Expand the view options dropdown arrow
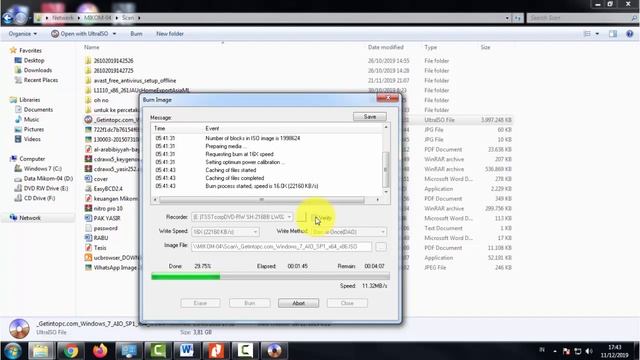640x360 pixels. [597, 34]
